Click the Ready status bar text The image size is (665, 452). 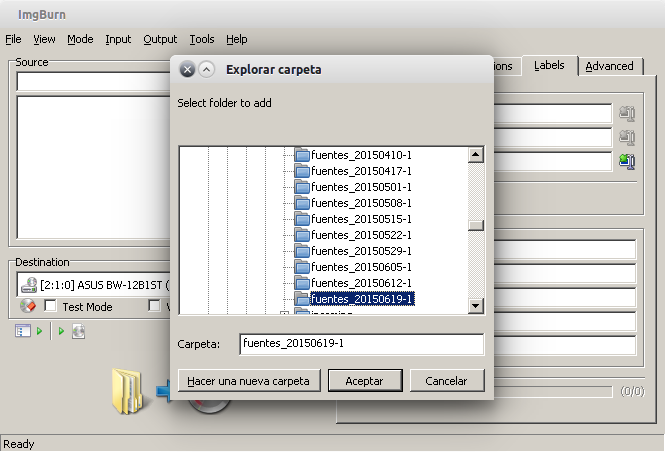pyautogui.click(x=19, y=444)
